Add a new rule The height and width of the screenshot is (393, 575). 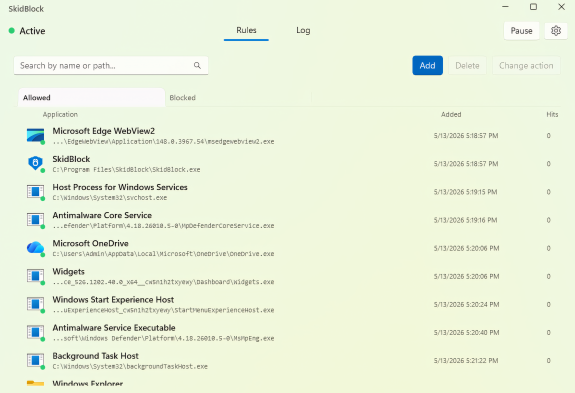click(427, 66)
